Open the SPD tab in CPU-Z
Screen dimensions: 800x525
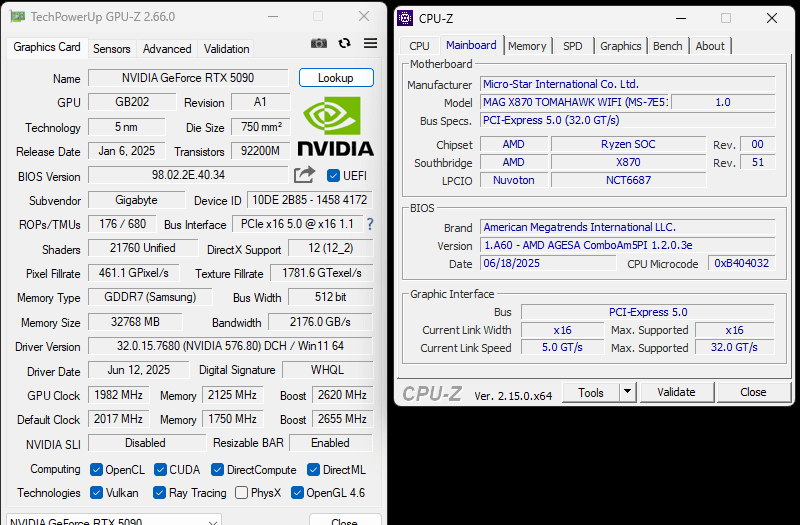[572, 46]
